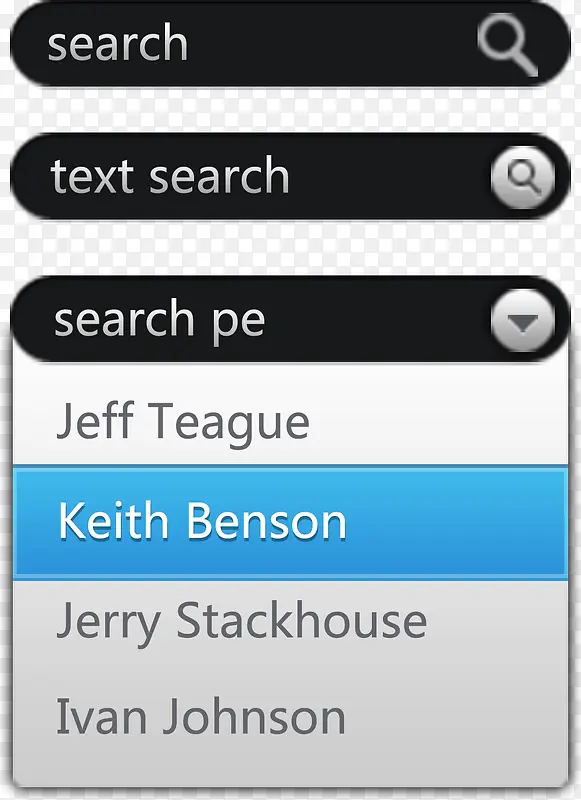The image size is (581, 800).
Task: Collapse the suggestions with the round arrow button
Action: tap(523, 321)
